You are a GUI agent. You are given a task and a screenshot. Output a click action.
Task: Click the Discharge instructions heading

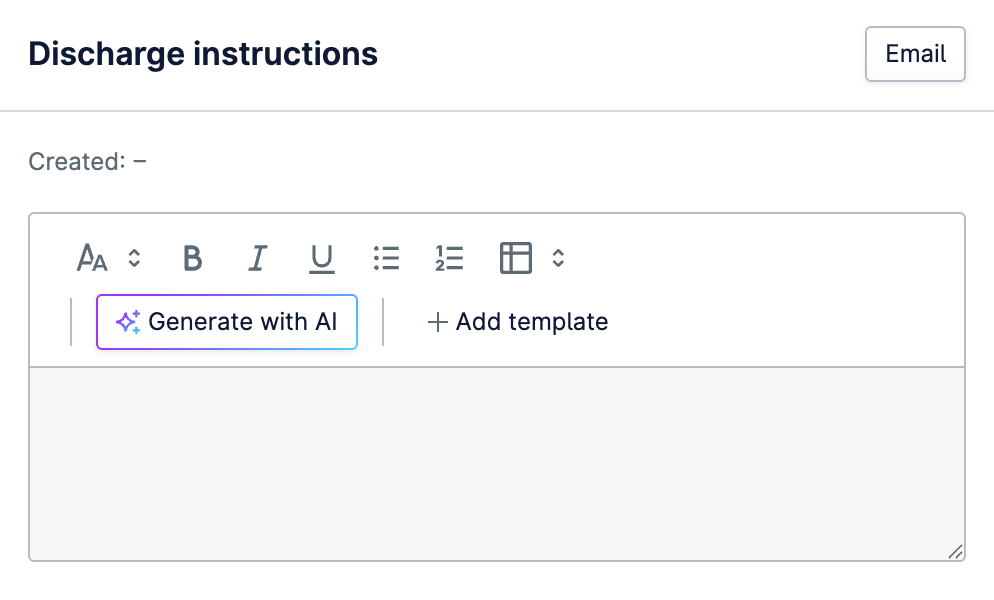pos(203,54)
